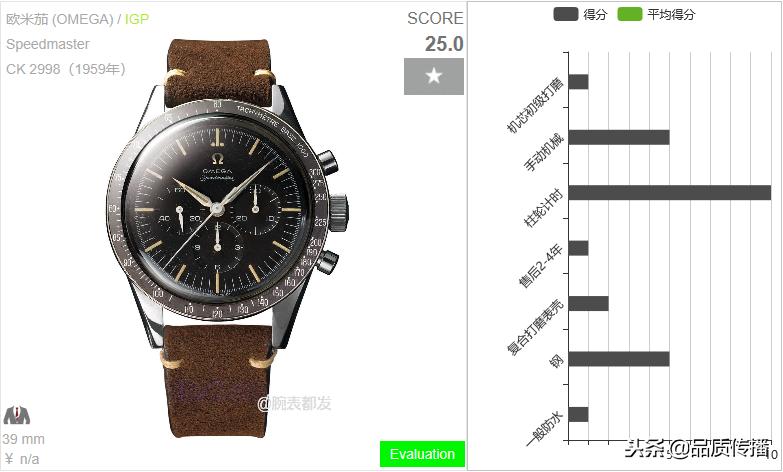Select the 钢 material chart bar
783x472 pixels.
click(x=619, y=359)
